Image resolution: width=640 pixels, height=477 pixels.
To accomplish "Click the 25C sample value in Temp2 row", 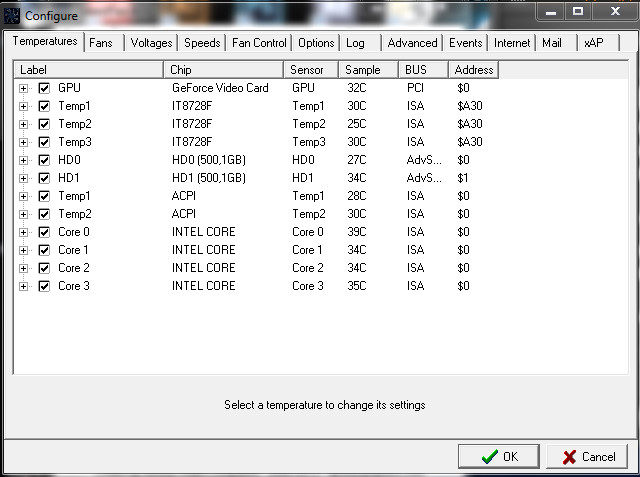I will tap(357, 124).
